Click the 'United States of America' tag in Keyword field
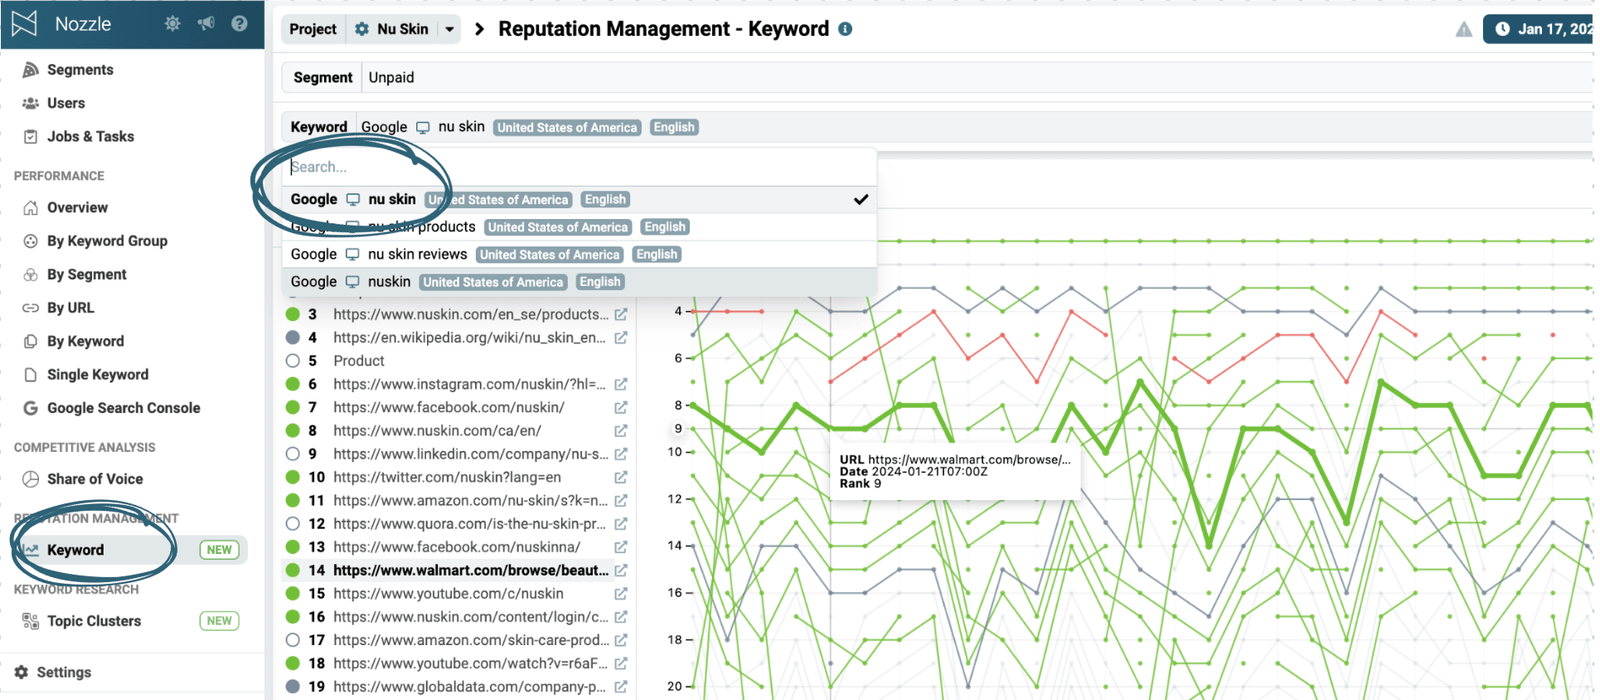1600x700 pixels. pyautogui.click(x=567, y=127)
